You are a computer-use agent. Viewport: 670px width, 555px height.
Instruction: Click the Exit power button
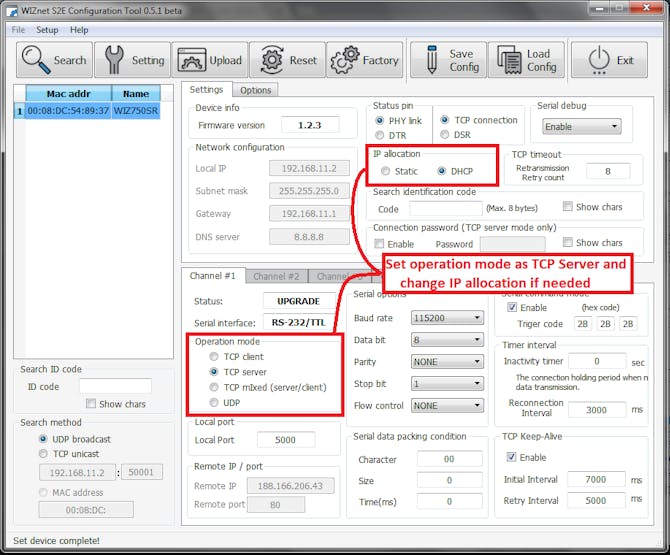pyautogui.click(x=609, y=60)
